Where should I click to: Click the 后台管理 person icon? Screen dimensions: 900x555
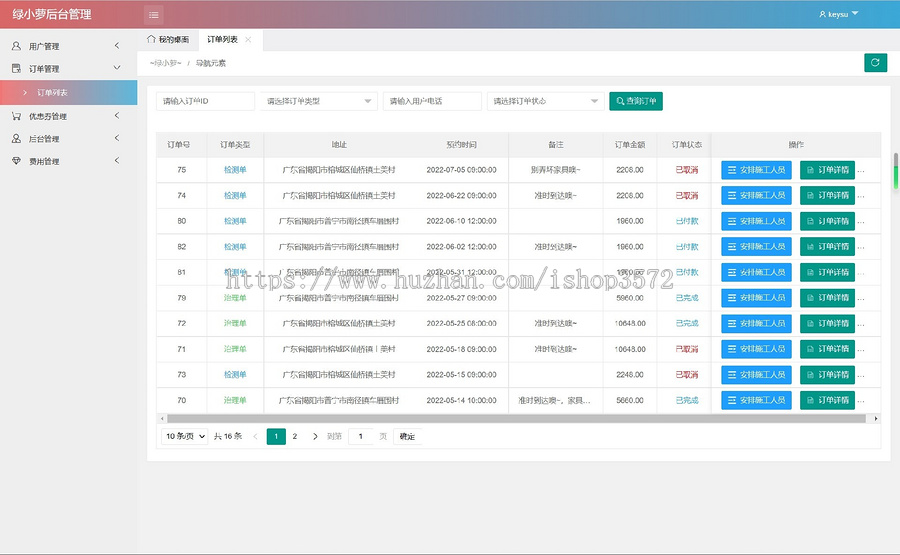[x=16, y=138]
